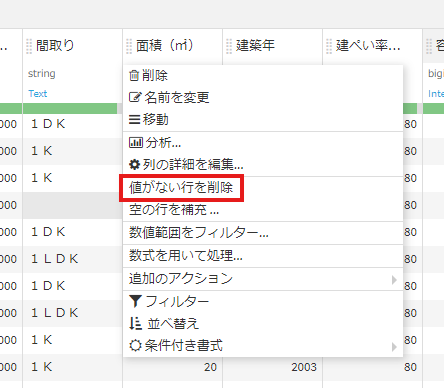Click the 20 cell in 面積 column

point(173,367)
